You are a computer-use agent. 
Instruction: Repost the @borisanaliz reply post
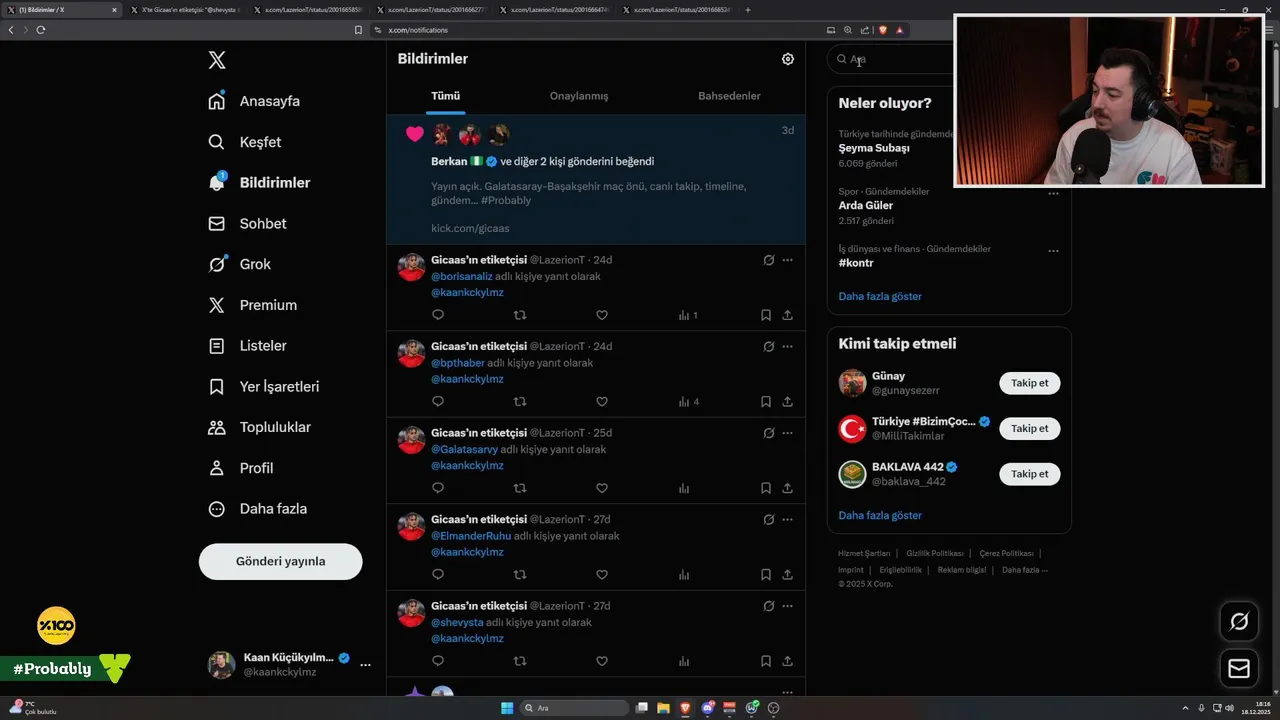pos(520,315)
